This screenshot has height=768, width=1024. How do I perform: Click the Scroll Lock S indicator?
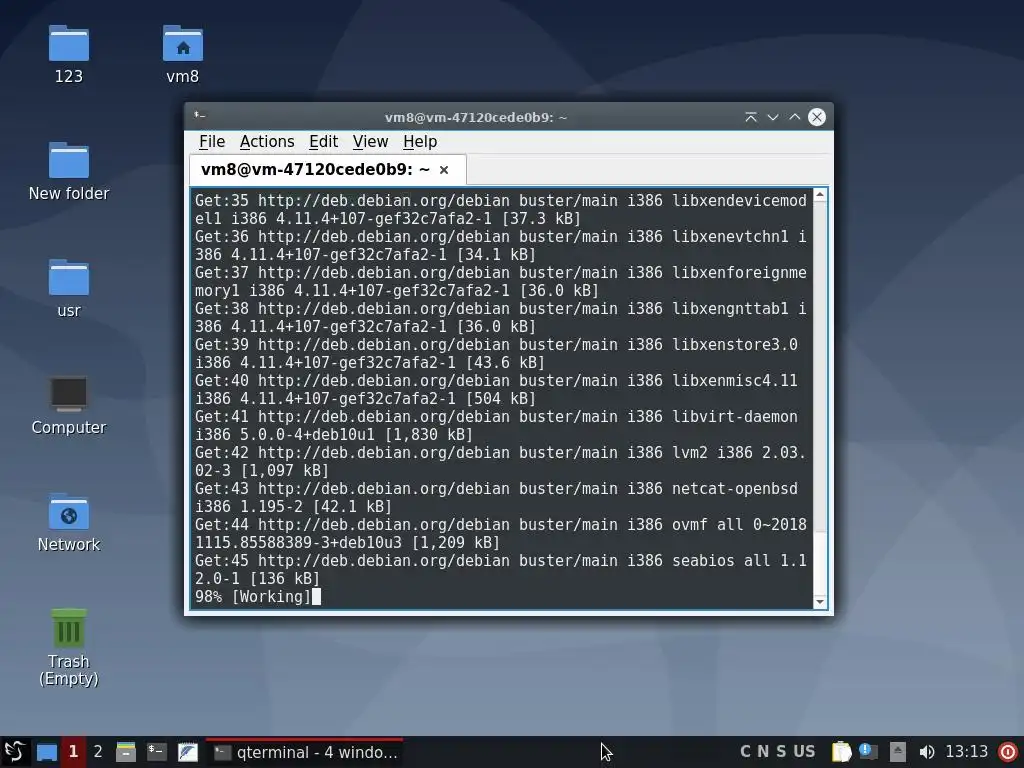[x=780, y=752]
